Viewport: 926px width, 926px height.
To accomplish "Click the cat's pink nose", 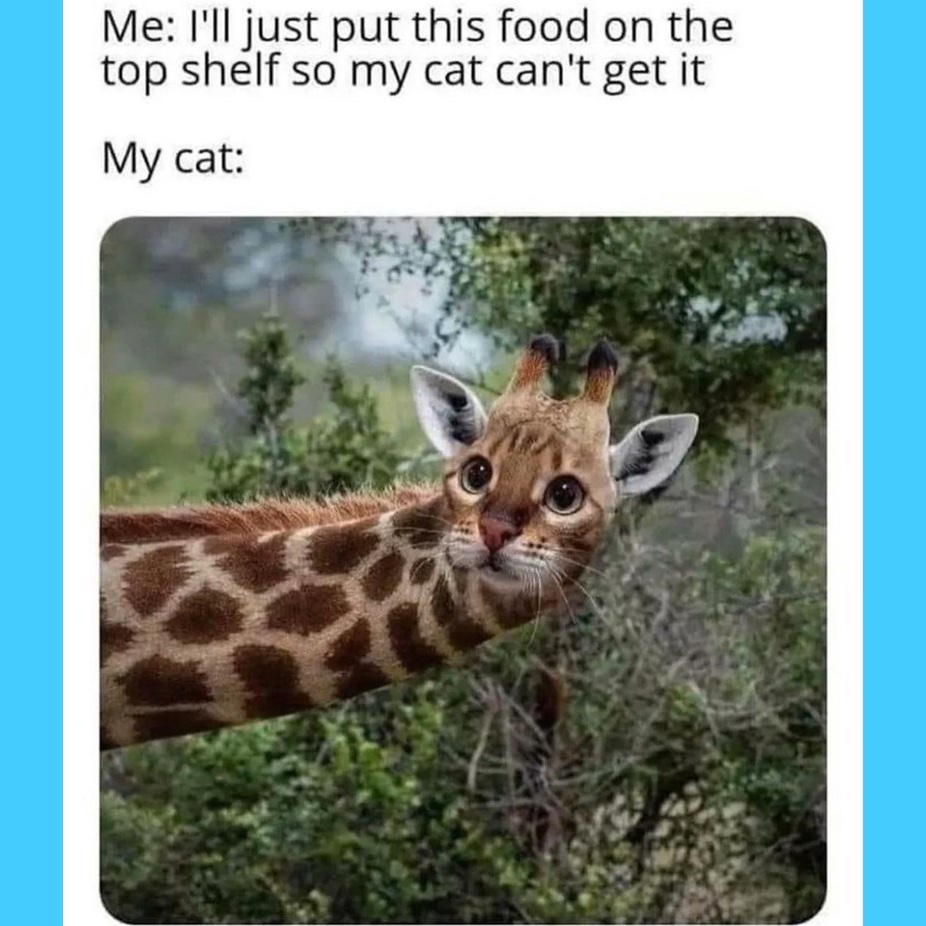I will (497, 531).
